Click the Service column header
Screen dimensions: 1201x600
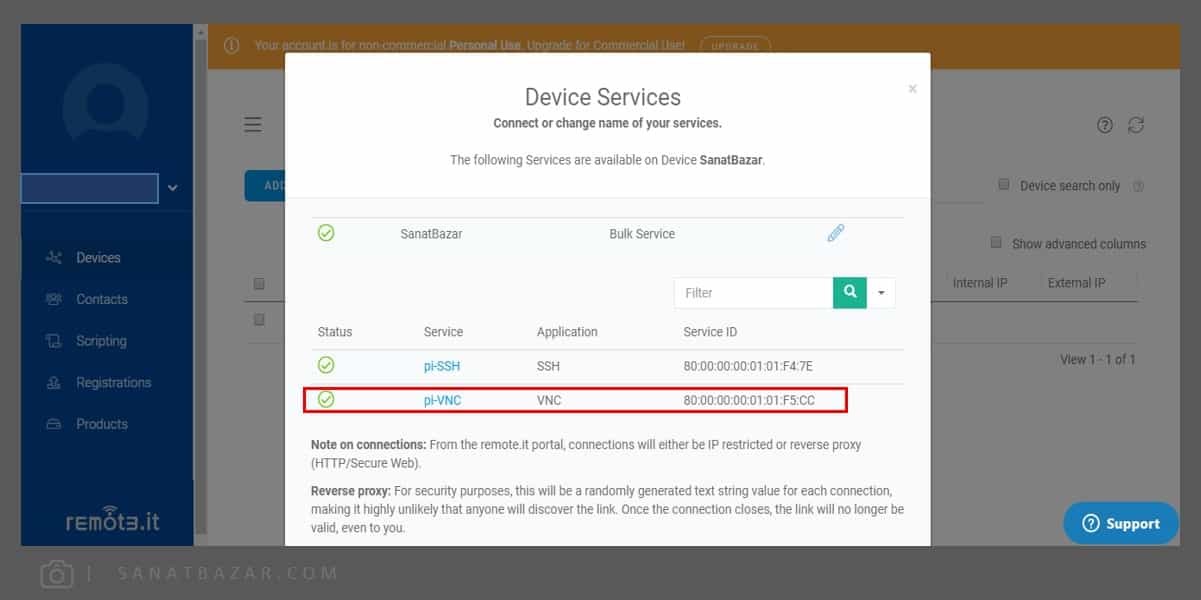pos(443,332)
